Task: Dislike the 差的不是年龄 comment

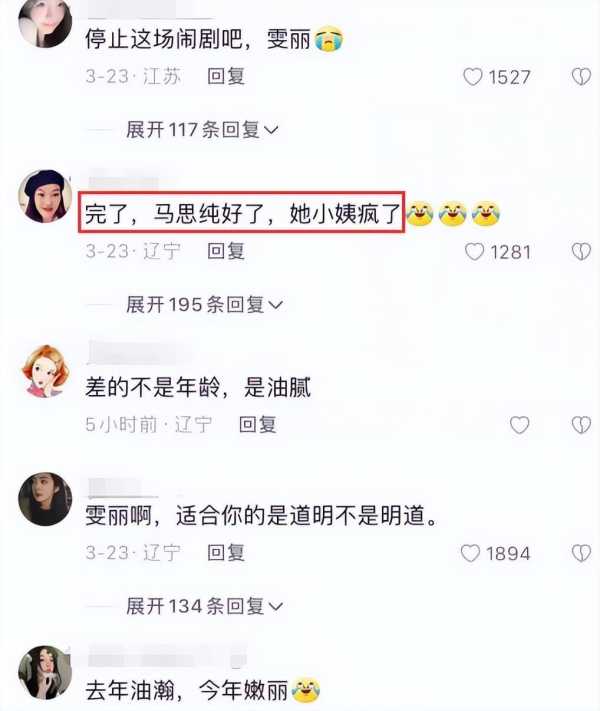Action: point(581,425)
